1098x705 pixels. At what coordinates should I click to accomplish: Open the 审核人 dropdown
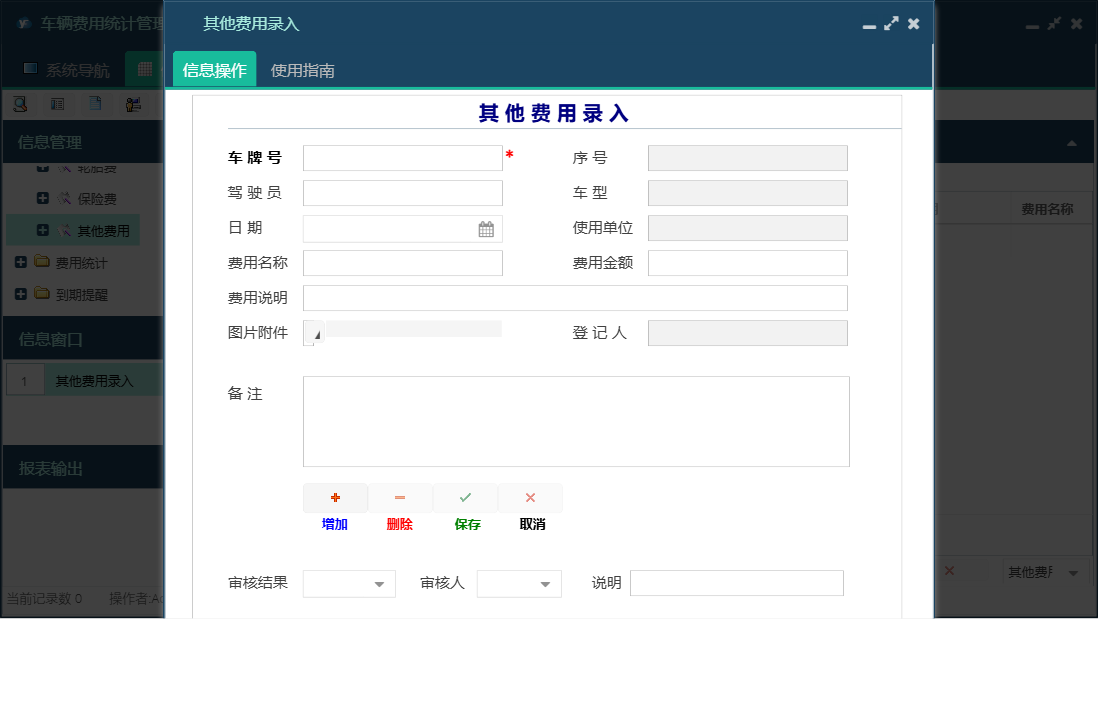pyautogui.click(x=545, y=583)
